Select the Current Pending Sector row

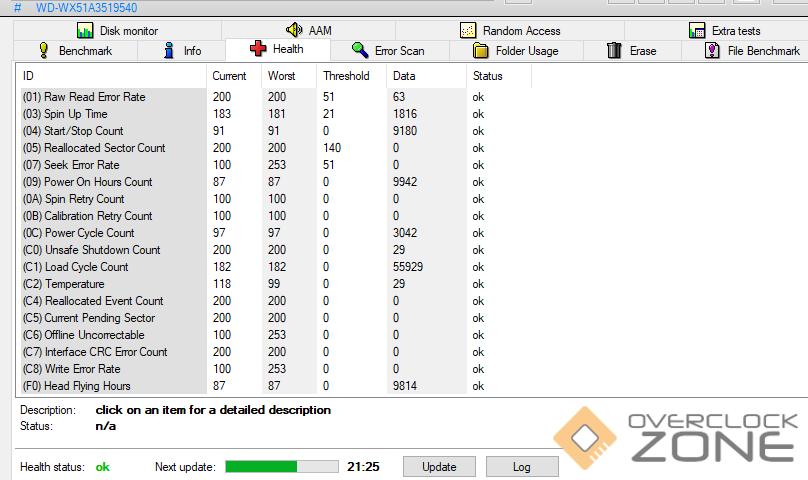(x=276, y=318)
